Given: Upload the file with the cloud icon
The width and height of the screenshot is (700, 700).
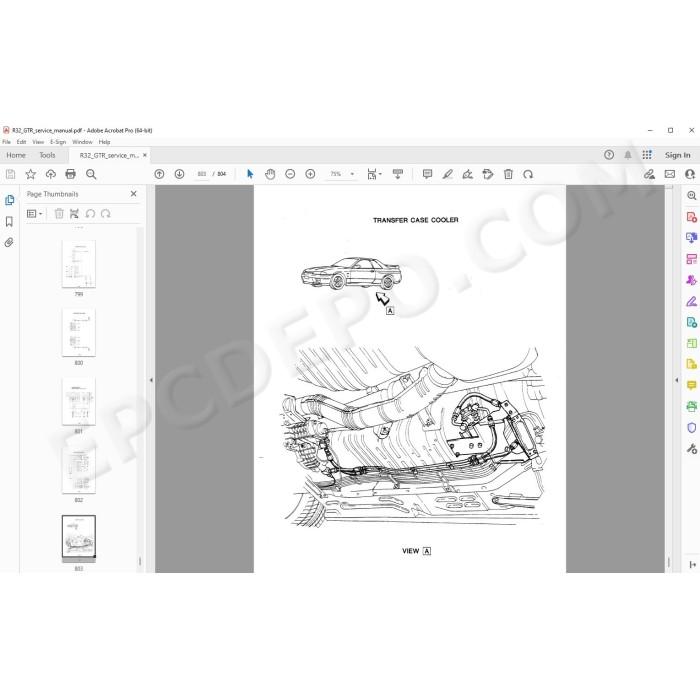Looking at the screenshot, I should [x=50, y=174].
